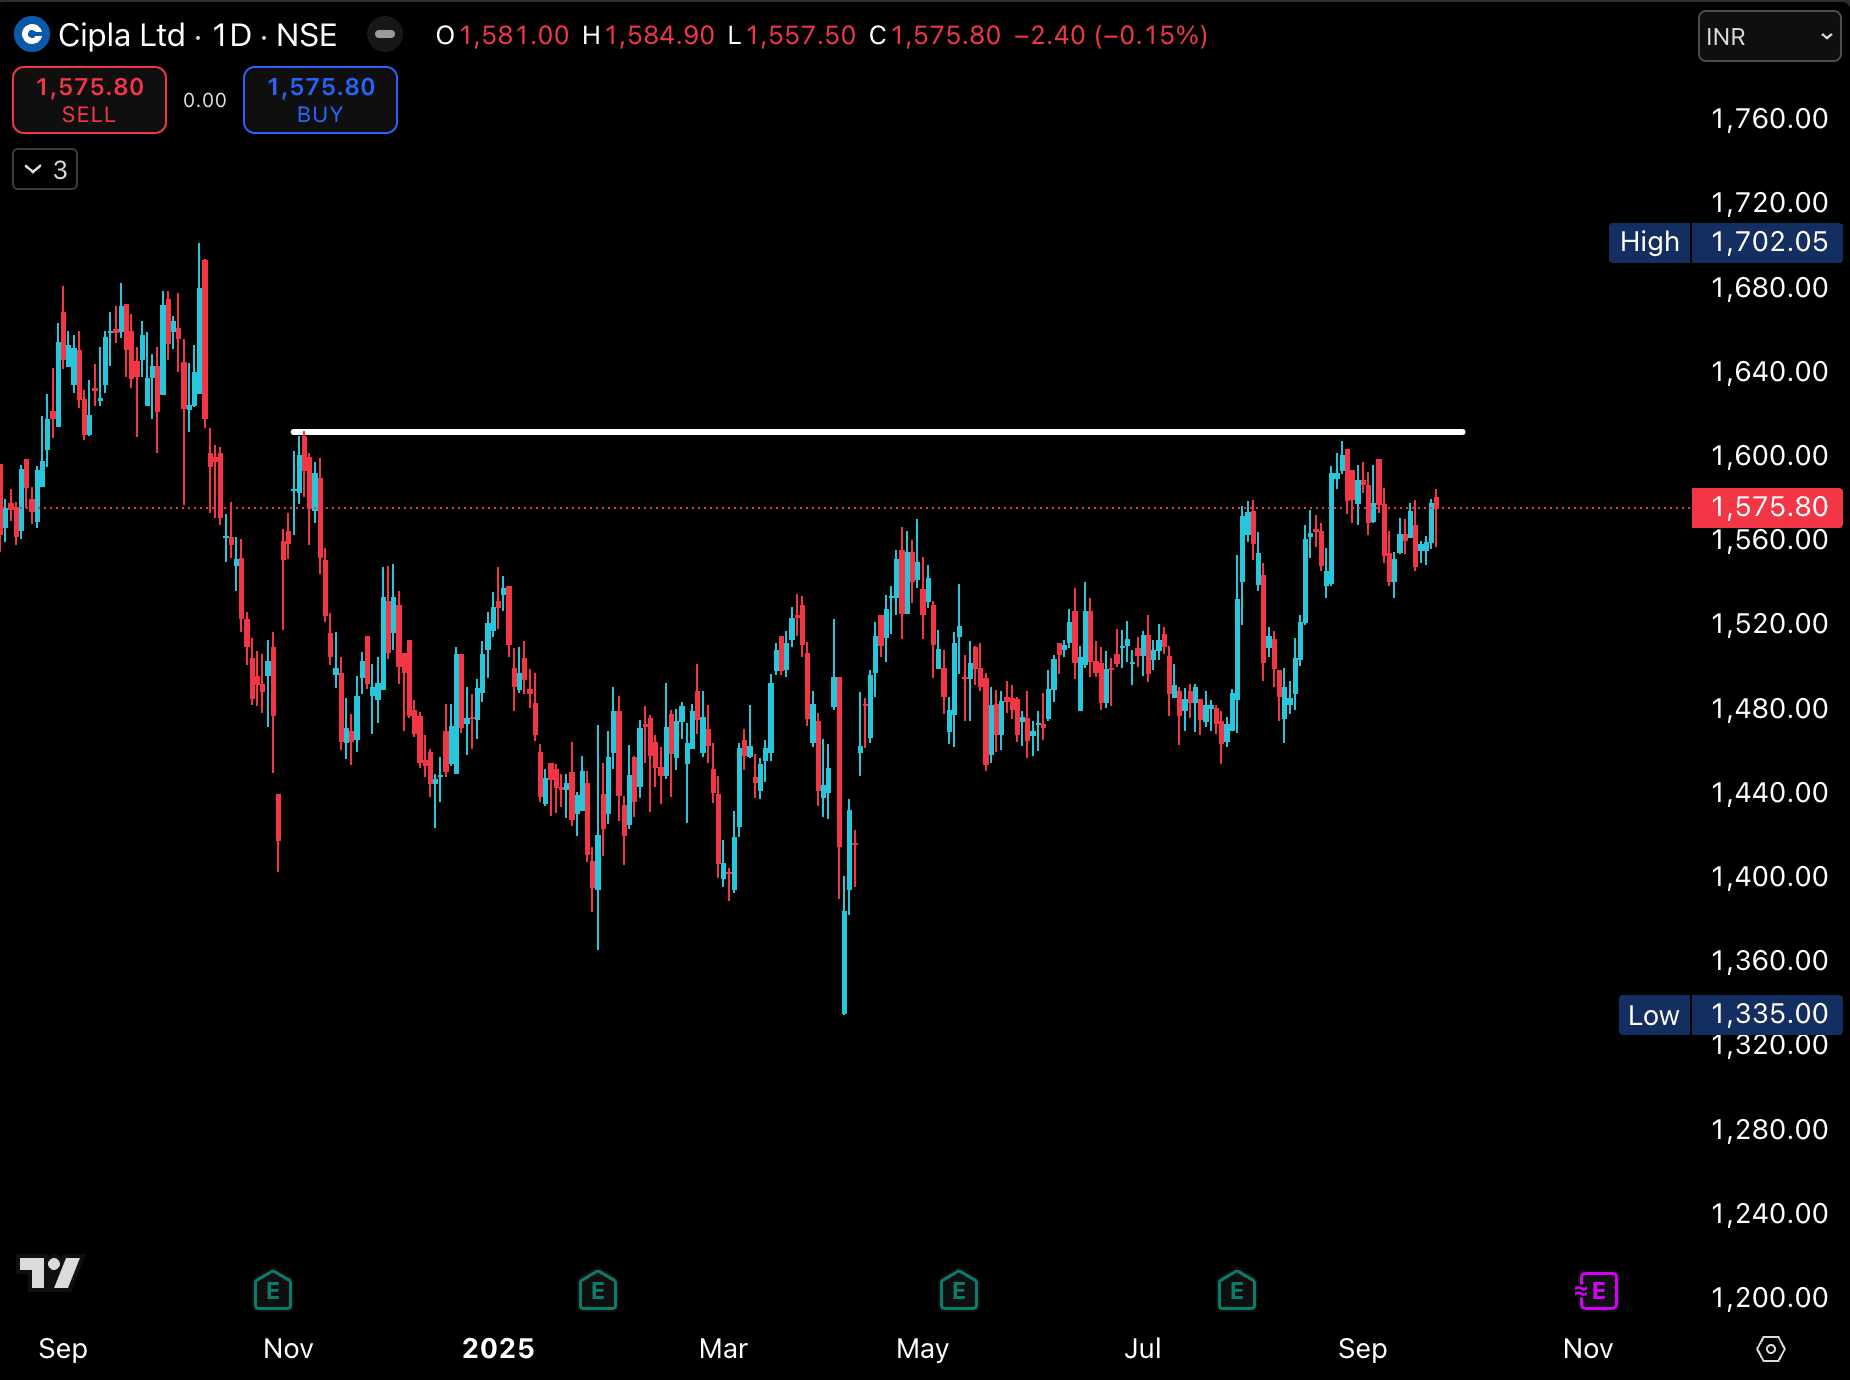Click the 1,400.00 price scale label
This screenshot has height=1380, width=1850.
click(x=1769, y=876)
